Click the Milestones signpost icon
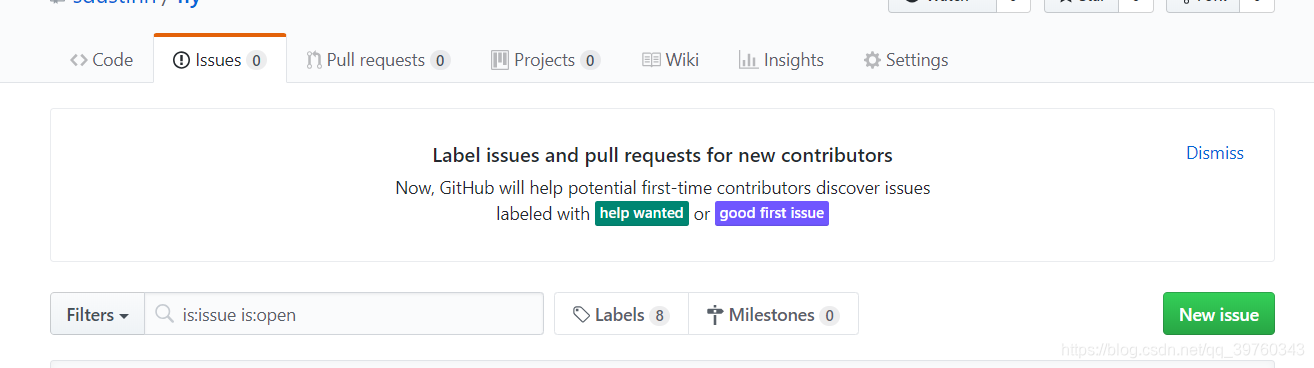1314x368 pixels. coord(715,315)
